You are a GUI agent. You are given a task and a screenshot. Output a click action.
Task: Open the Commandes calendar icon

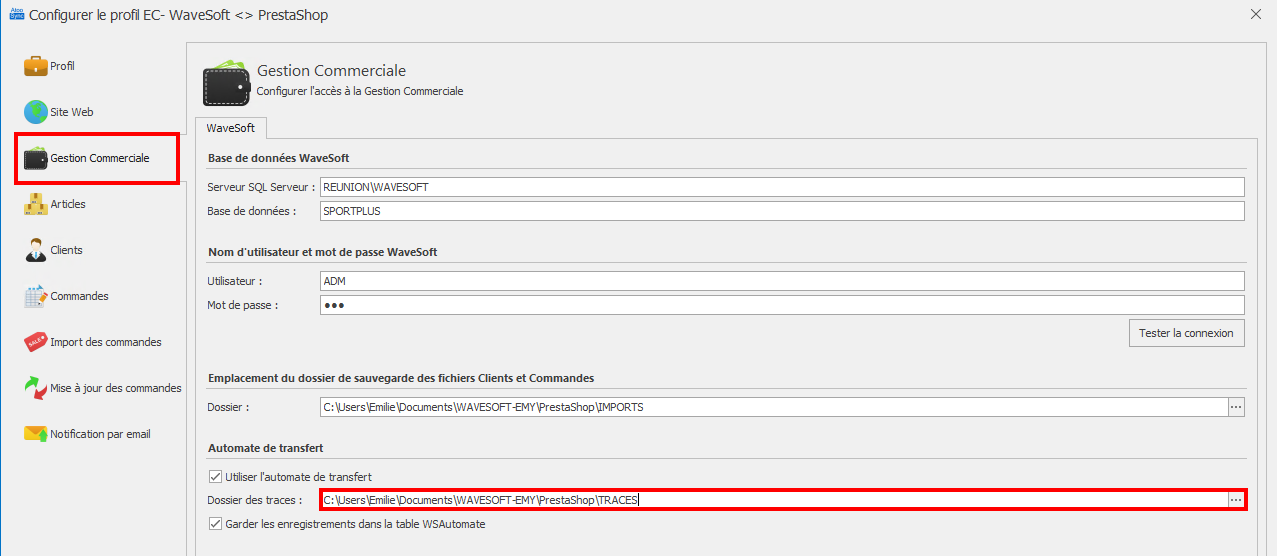36,296
